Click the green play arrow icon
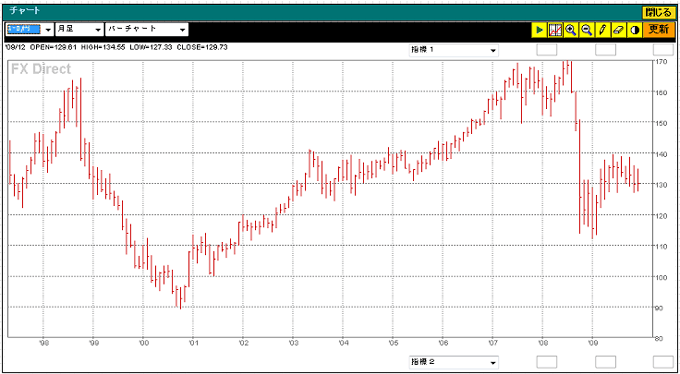Screen dimensions: 680x374 click(x=539, y=30)
